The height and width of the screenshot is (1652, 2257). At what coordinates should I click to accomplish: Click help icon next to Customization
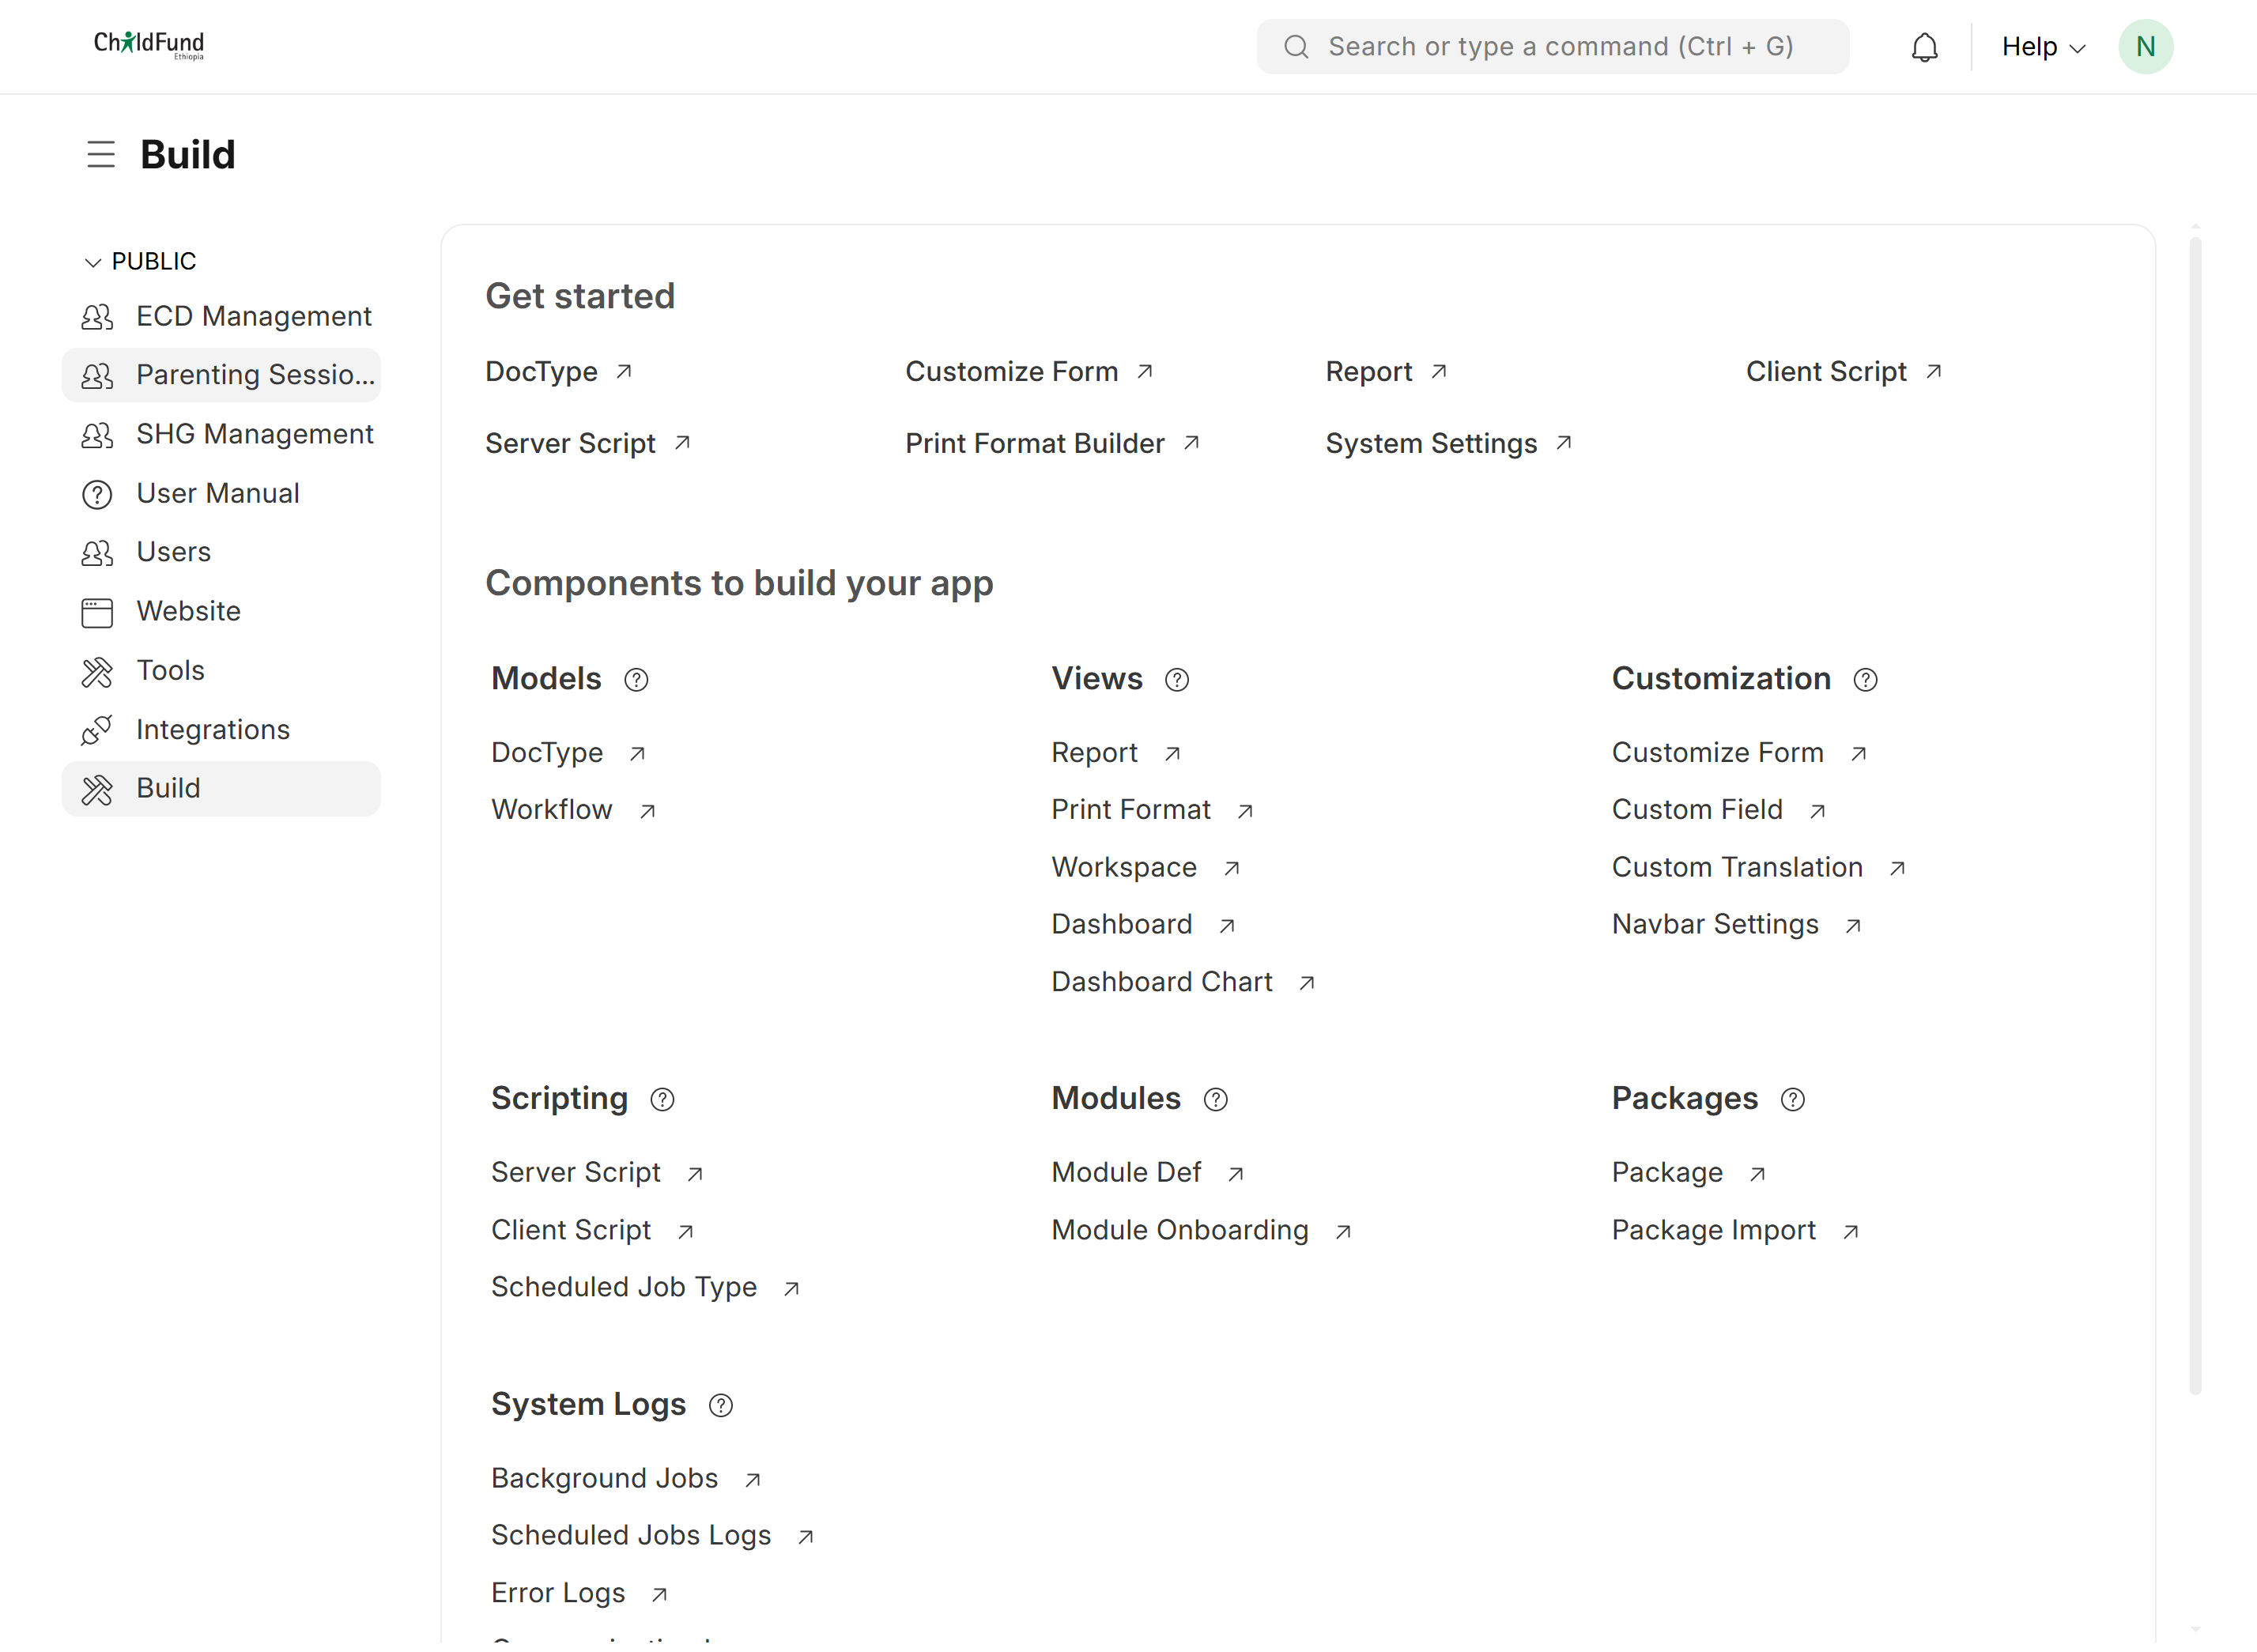1865,680
